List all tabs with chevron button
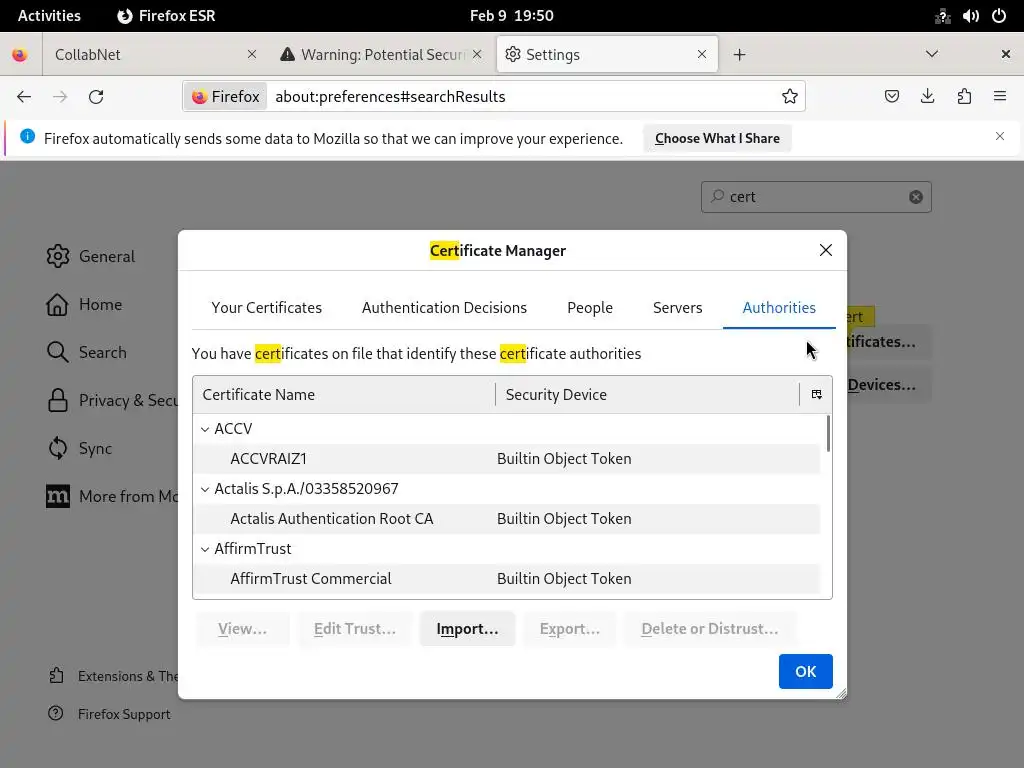The height and width of the screenshot is (768, 1024). 932,54
